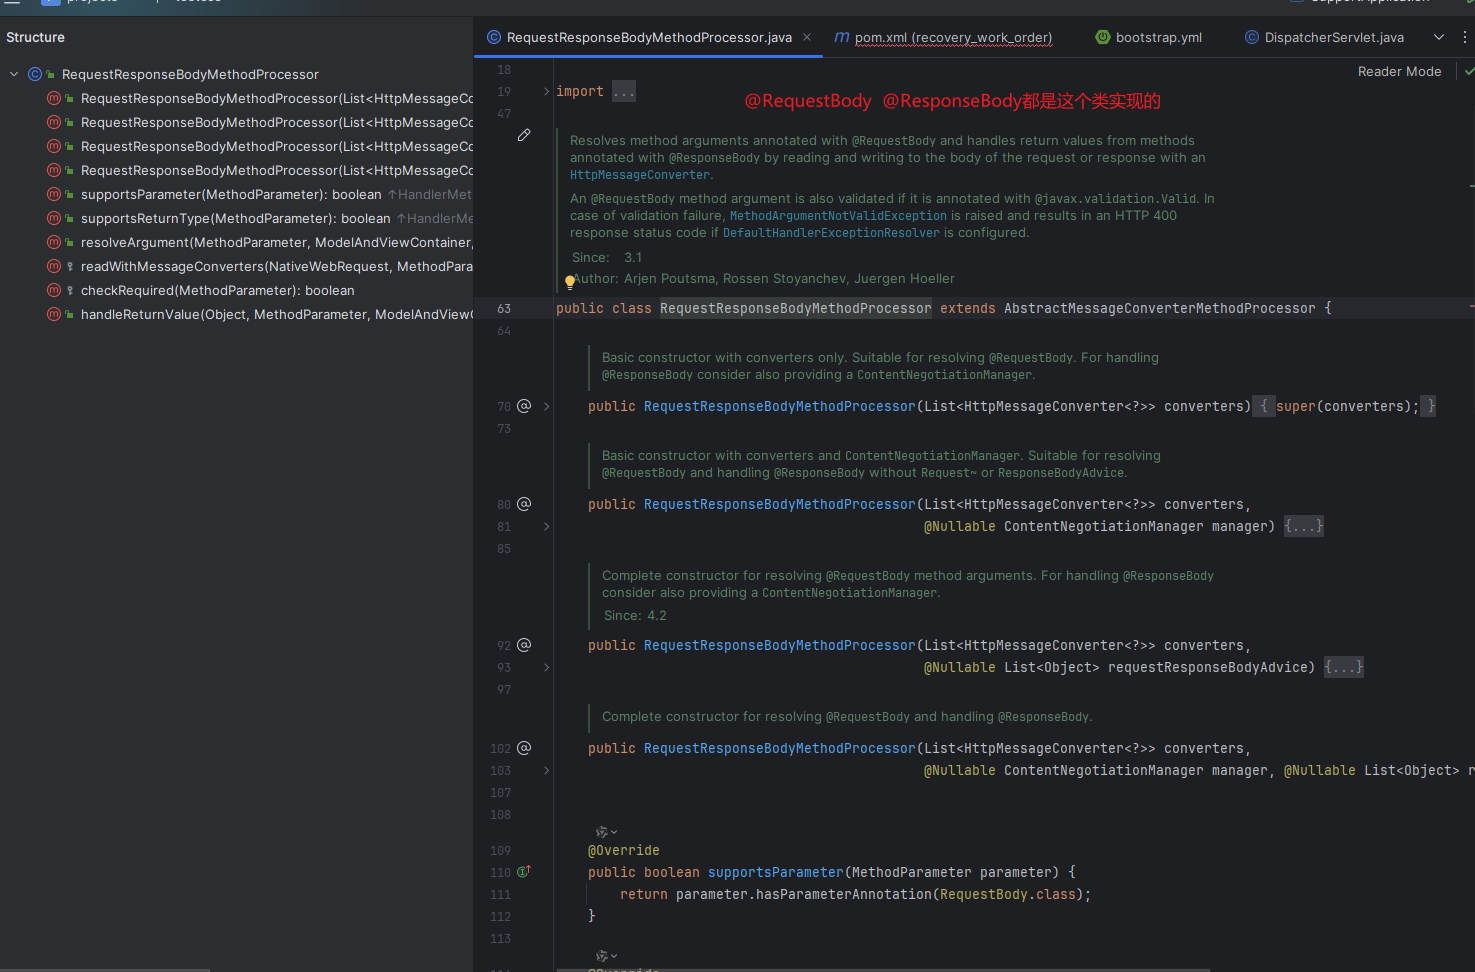1475x972 pixels.
Task: Open the code vision icon below line 113
Action: (606, 956)
